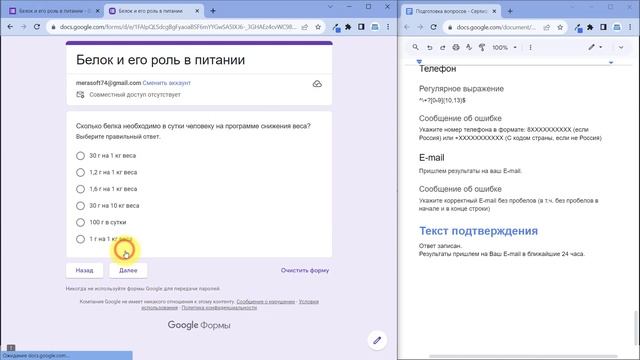
Task: Select the "Подготовка вопросов" Docs tab
Action: coord(451,11)
